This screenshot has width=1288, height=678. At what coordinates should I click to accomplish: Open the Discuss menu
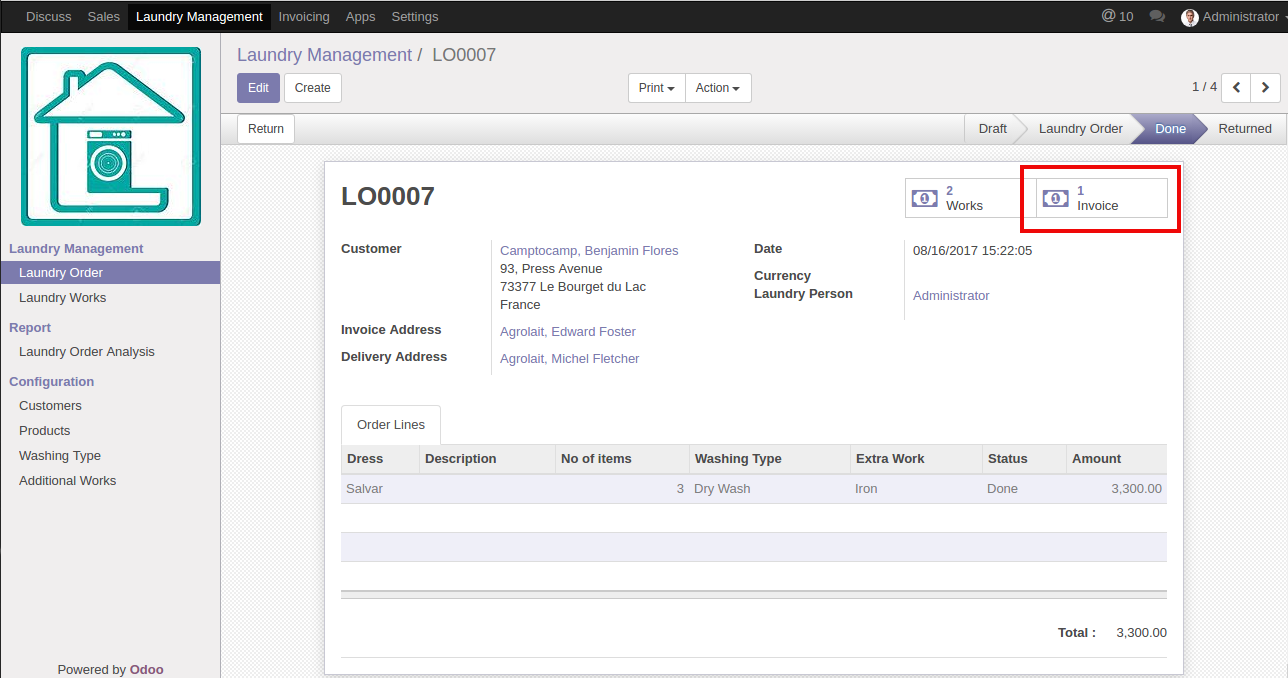49,16
